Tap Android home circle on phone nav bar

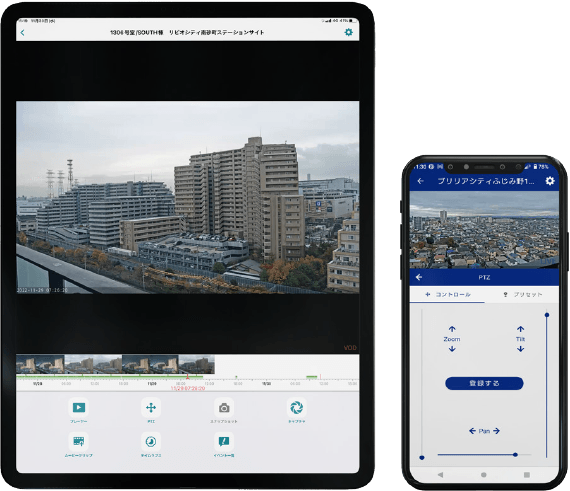(x=483, y=475)
